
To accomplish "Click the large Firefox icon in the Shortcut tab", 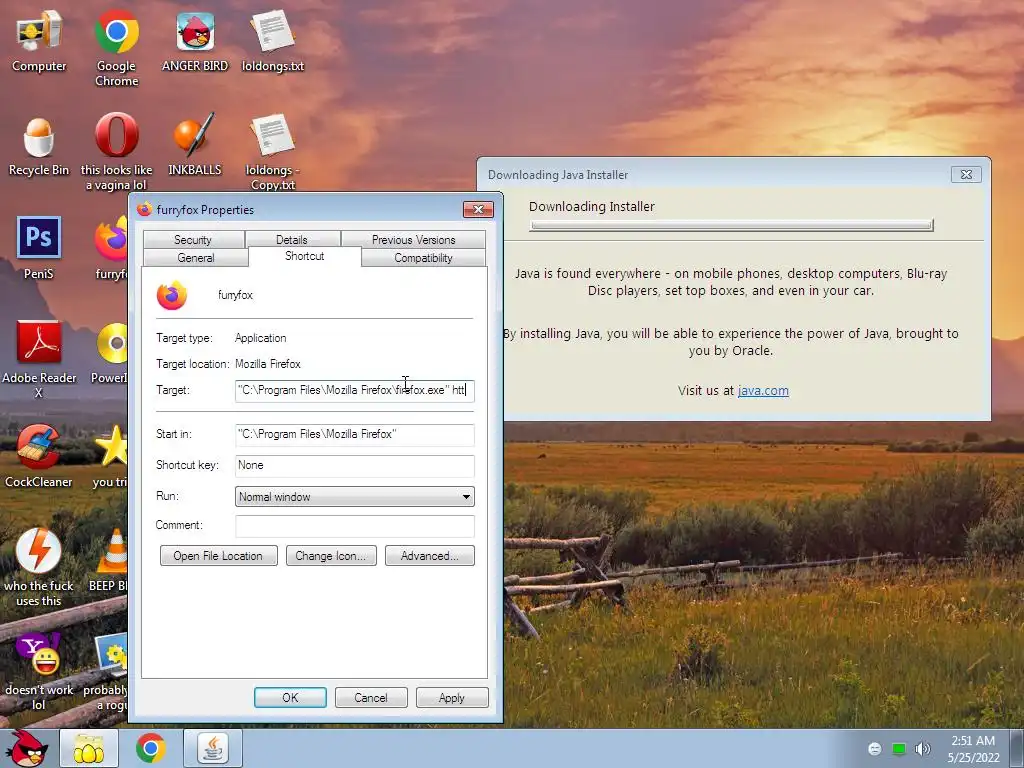I will coord(172,295).
